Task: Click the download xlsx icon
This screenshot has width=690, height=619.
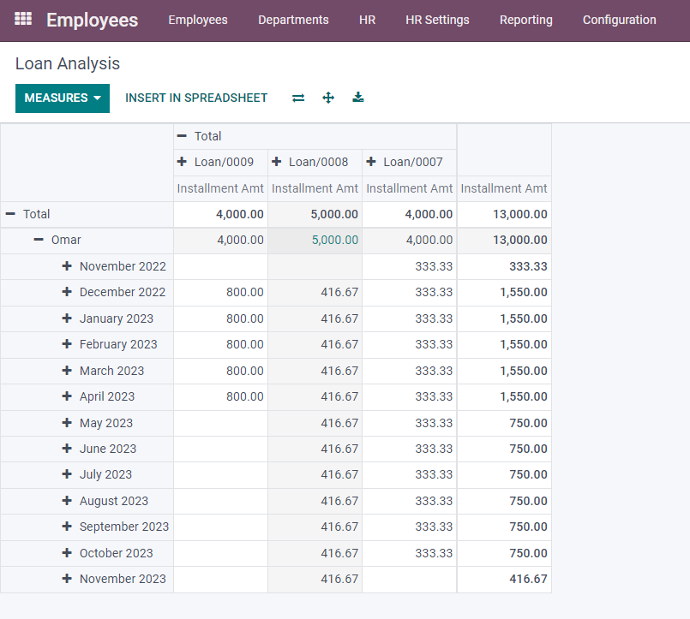Action: coord(358,98)
